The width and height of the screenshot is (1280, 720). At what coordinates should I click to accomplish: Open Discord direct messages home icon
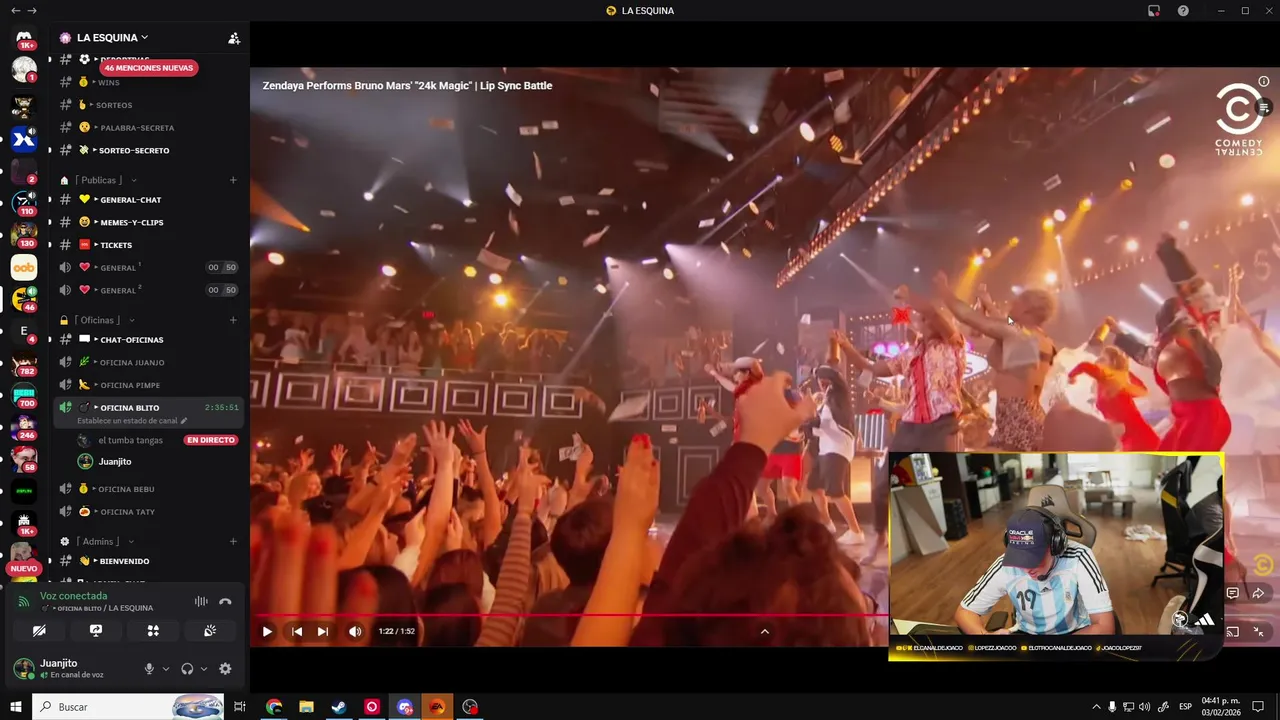point(24,37)
